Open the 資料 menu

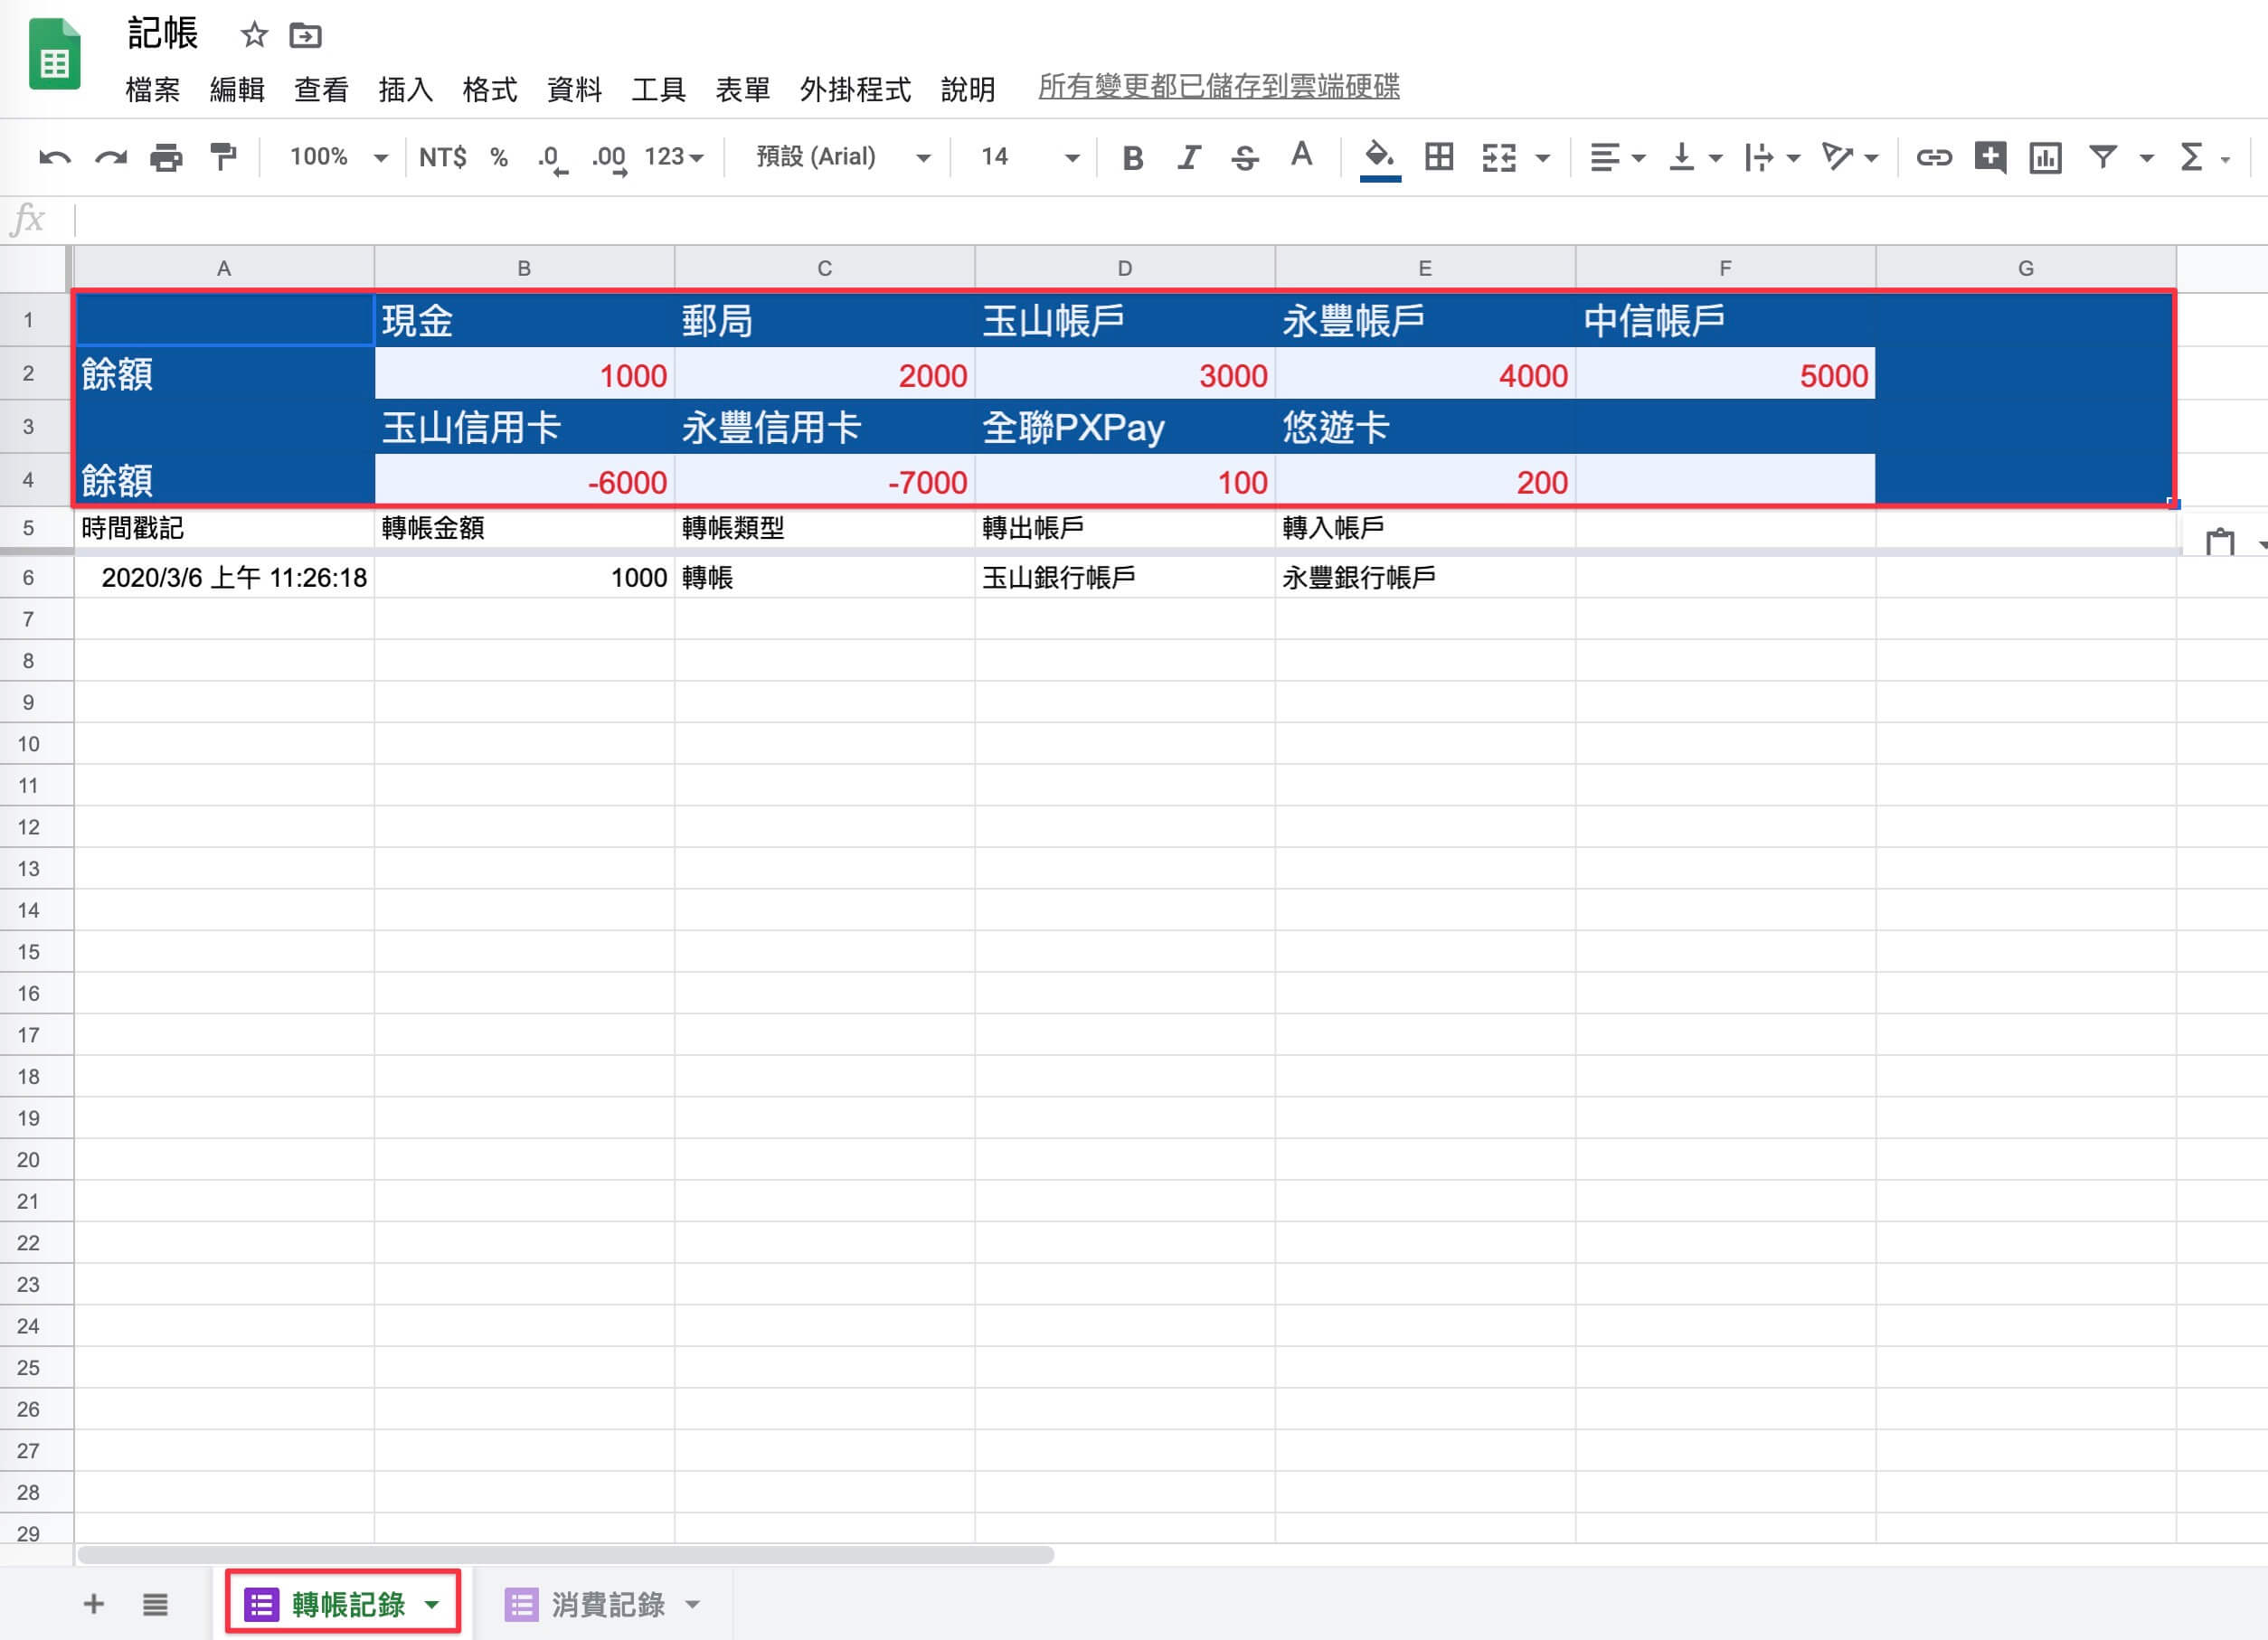(574, 90)
